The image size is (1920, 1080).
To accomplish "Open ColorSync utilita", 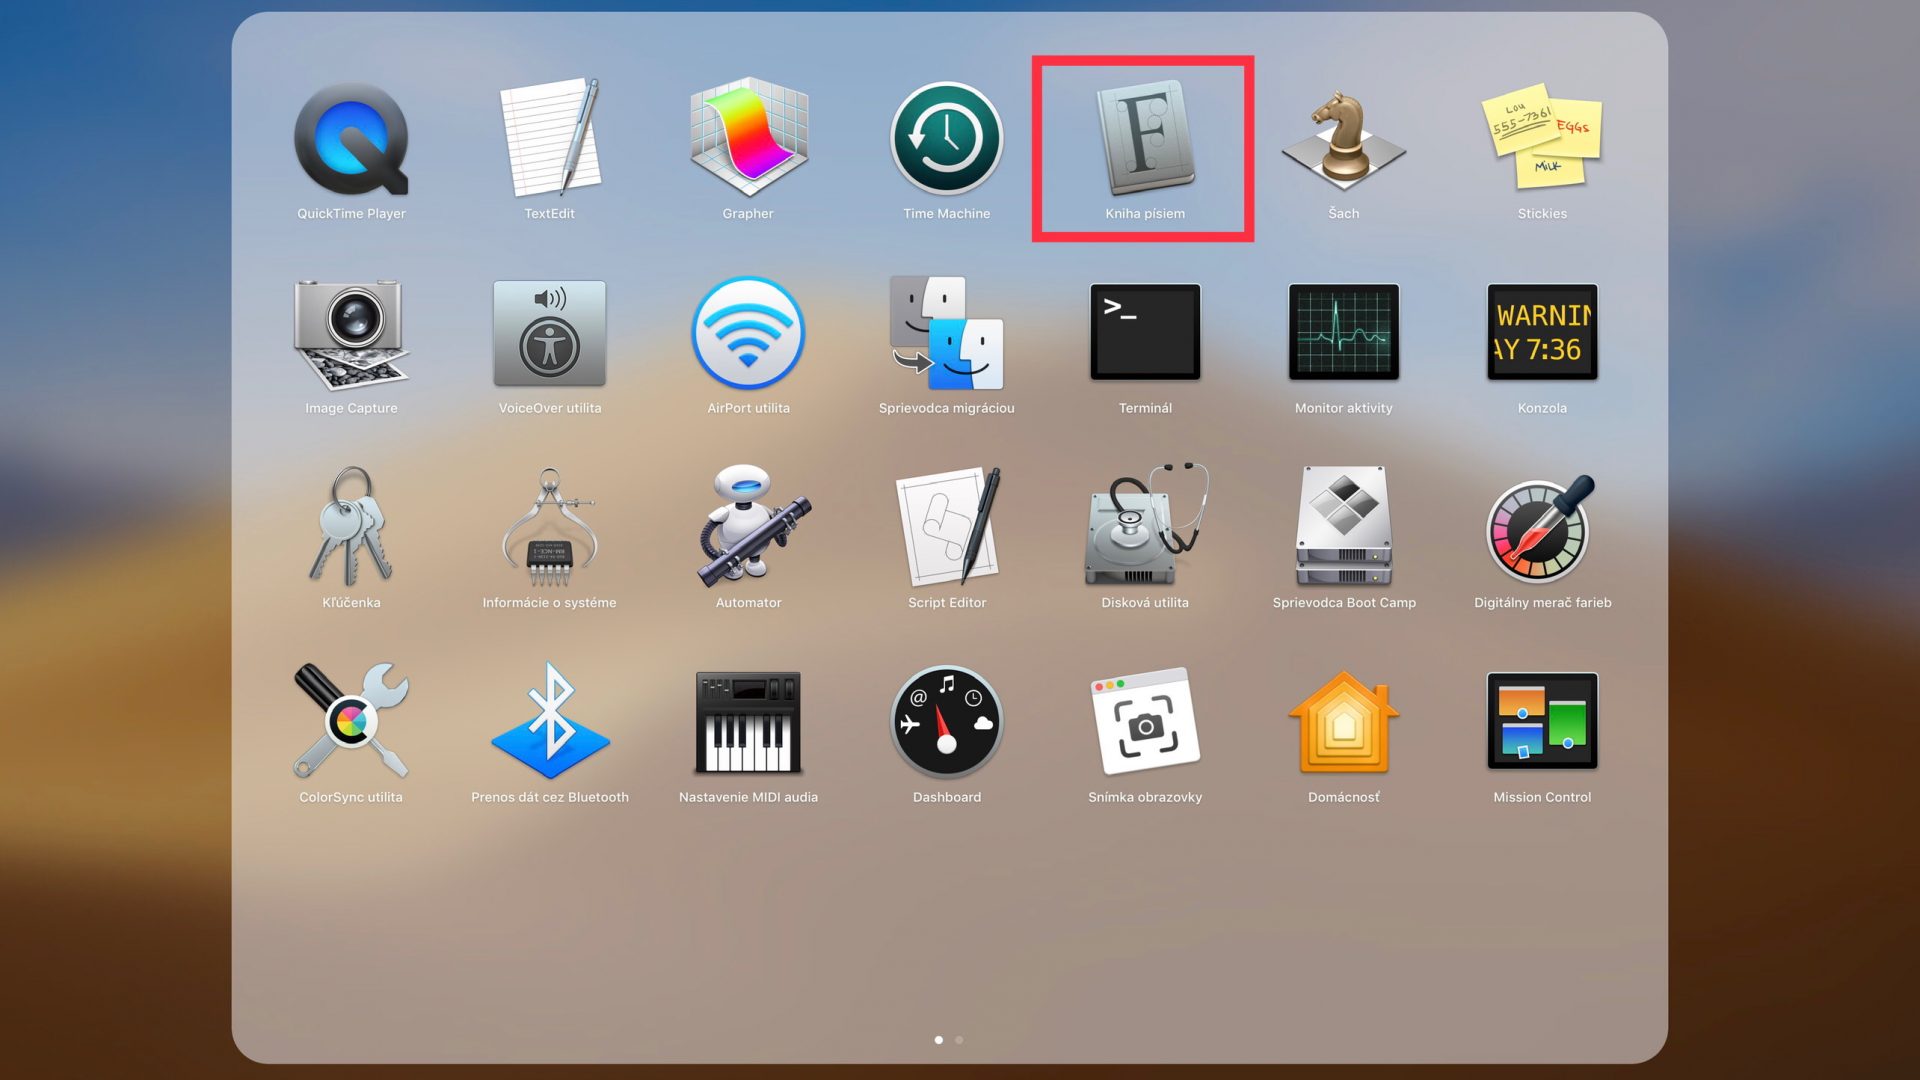I will pyautogui.click(x=351, y=721).
